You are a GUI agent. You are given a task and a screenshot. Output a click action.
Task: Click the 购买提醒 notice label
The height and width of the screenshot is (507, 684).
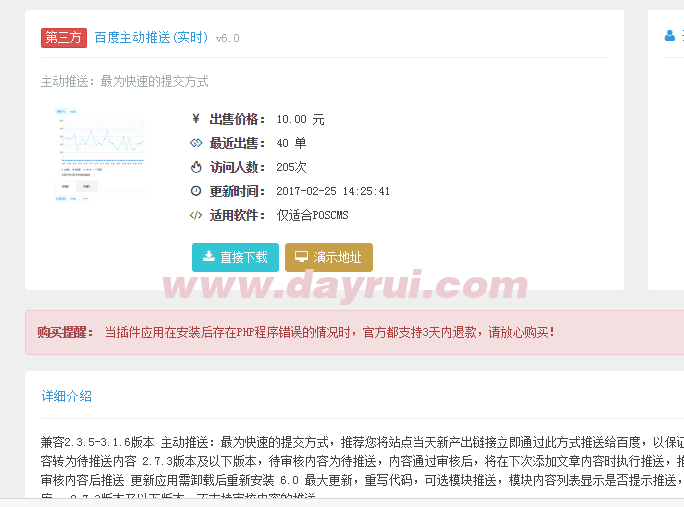pyautogui.click(x=65, y=332)
